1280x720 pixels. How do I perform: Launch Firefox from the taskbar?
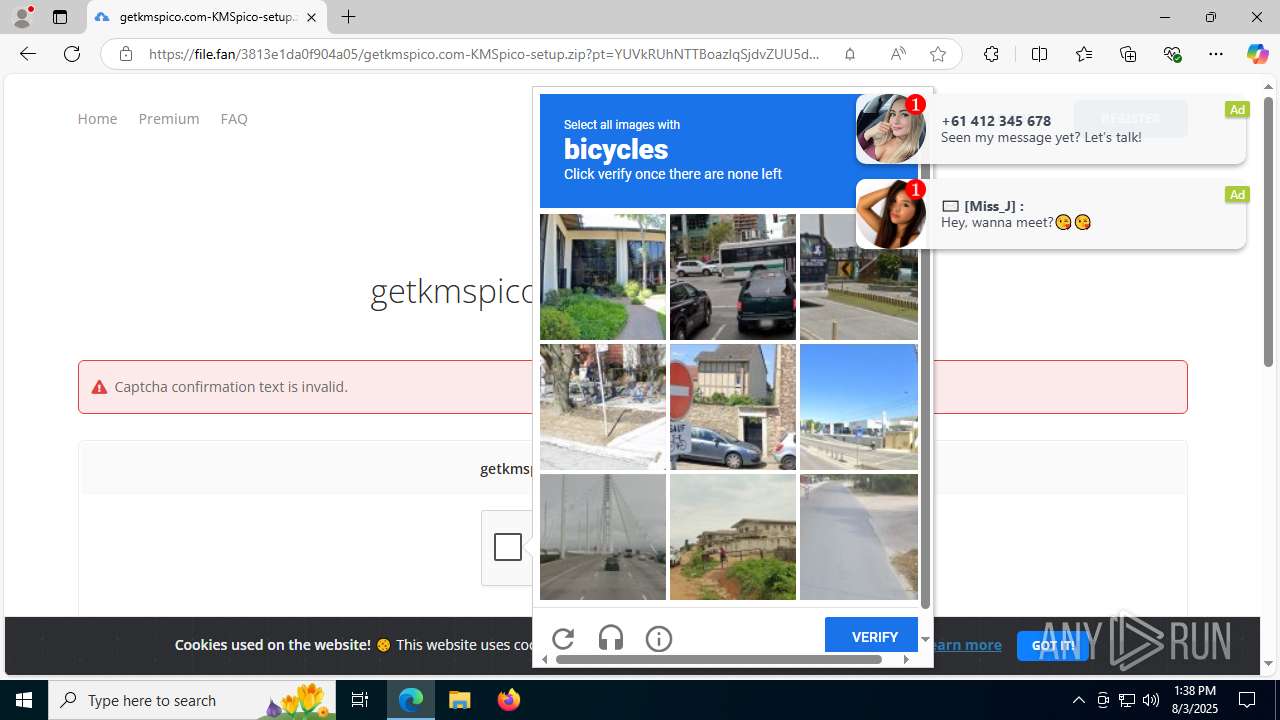point(509,700)
